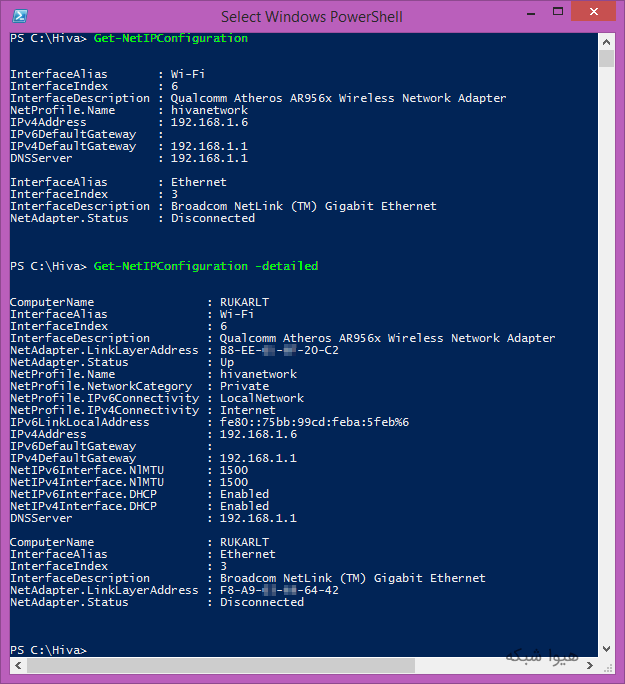This screenshot has height=684, width=625.
Task: Click the first Get-NetIPConfiguration command text
Action: point(170,38)
